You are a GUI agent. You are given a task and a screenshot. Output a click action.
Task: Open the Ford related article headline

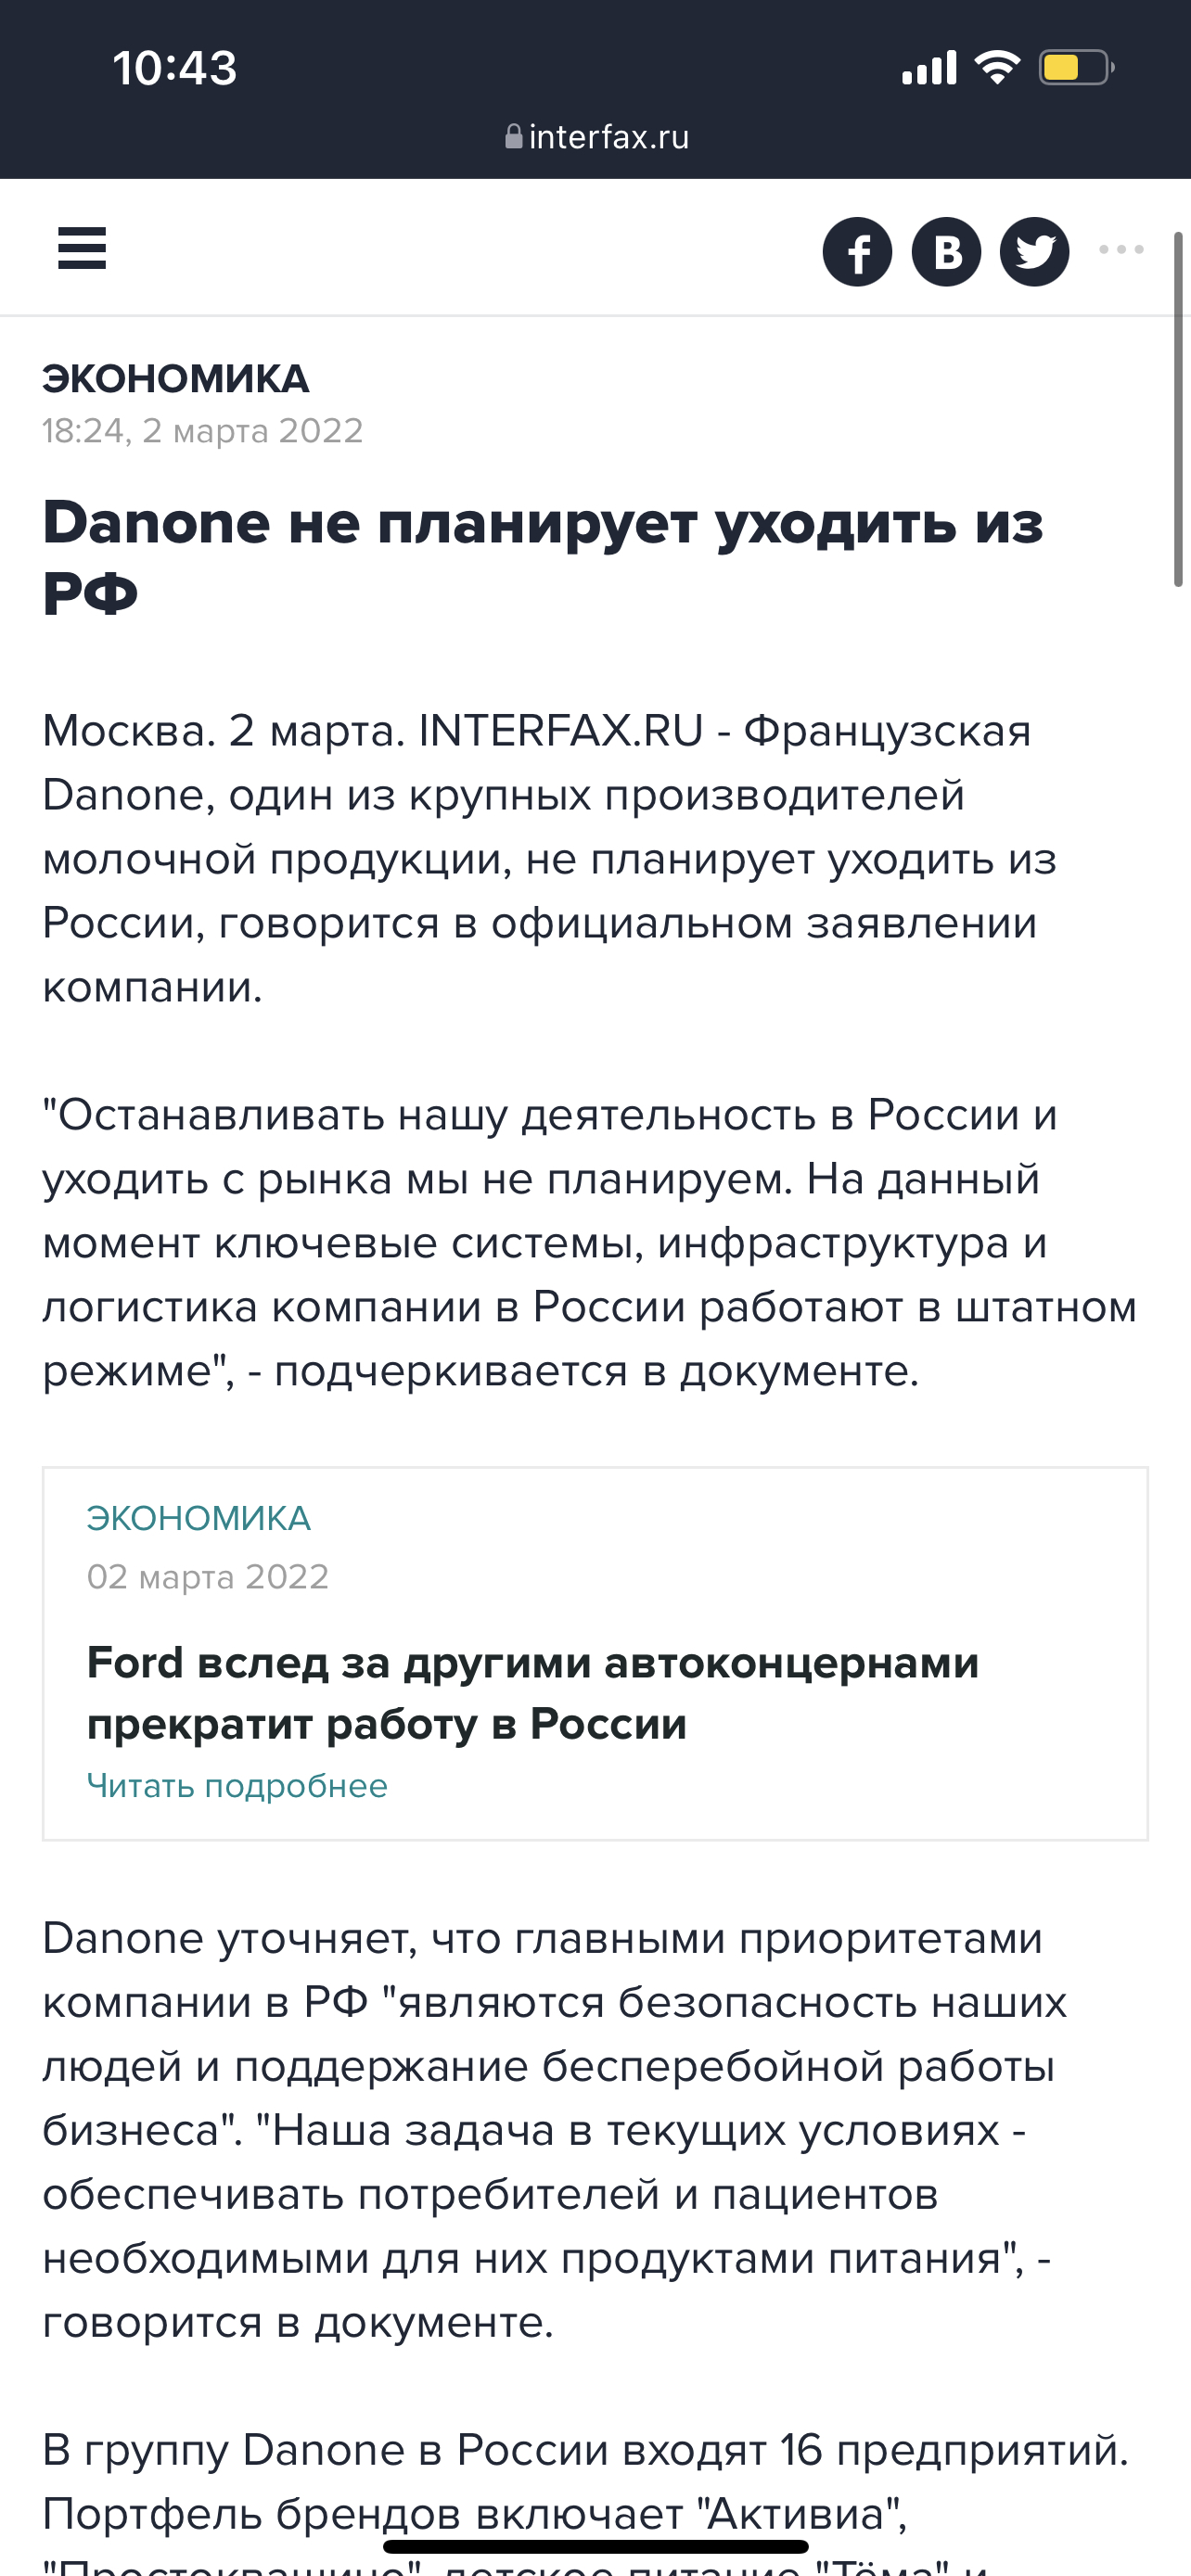tap(532, 1692)
